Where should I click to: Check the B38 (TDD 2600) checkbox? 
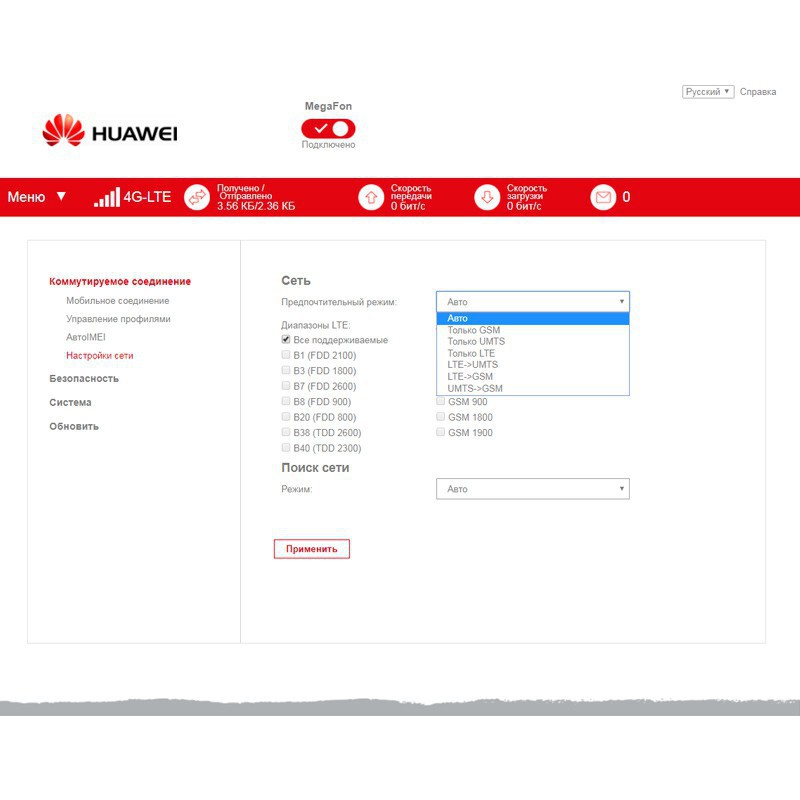tap(286, 433)
